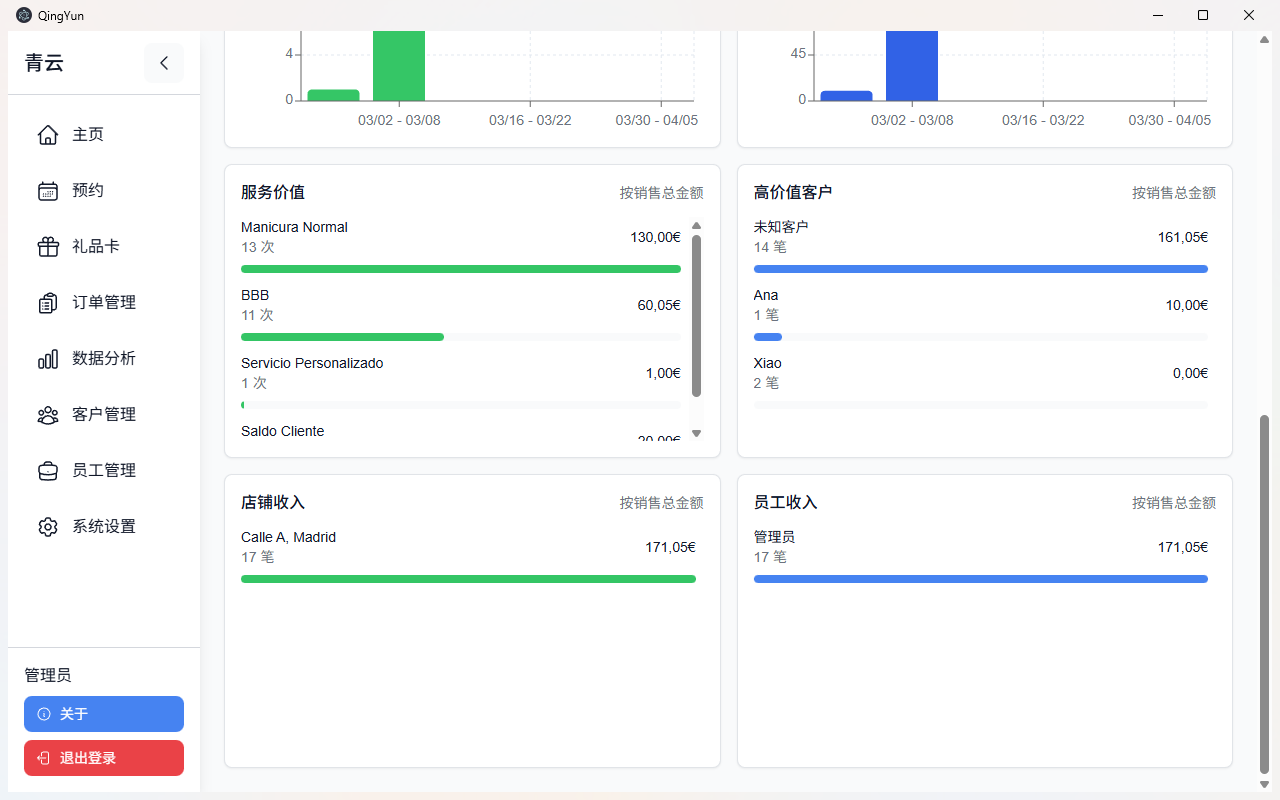Go to 预约 in the sidebar
The height and width of the screenshot is (800, 1280).
pyautogui.click(x=104, y=191)
